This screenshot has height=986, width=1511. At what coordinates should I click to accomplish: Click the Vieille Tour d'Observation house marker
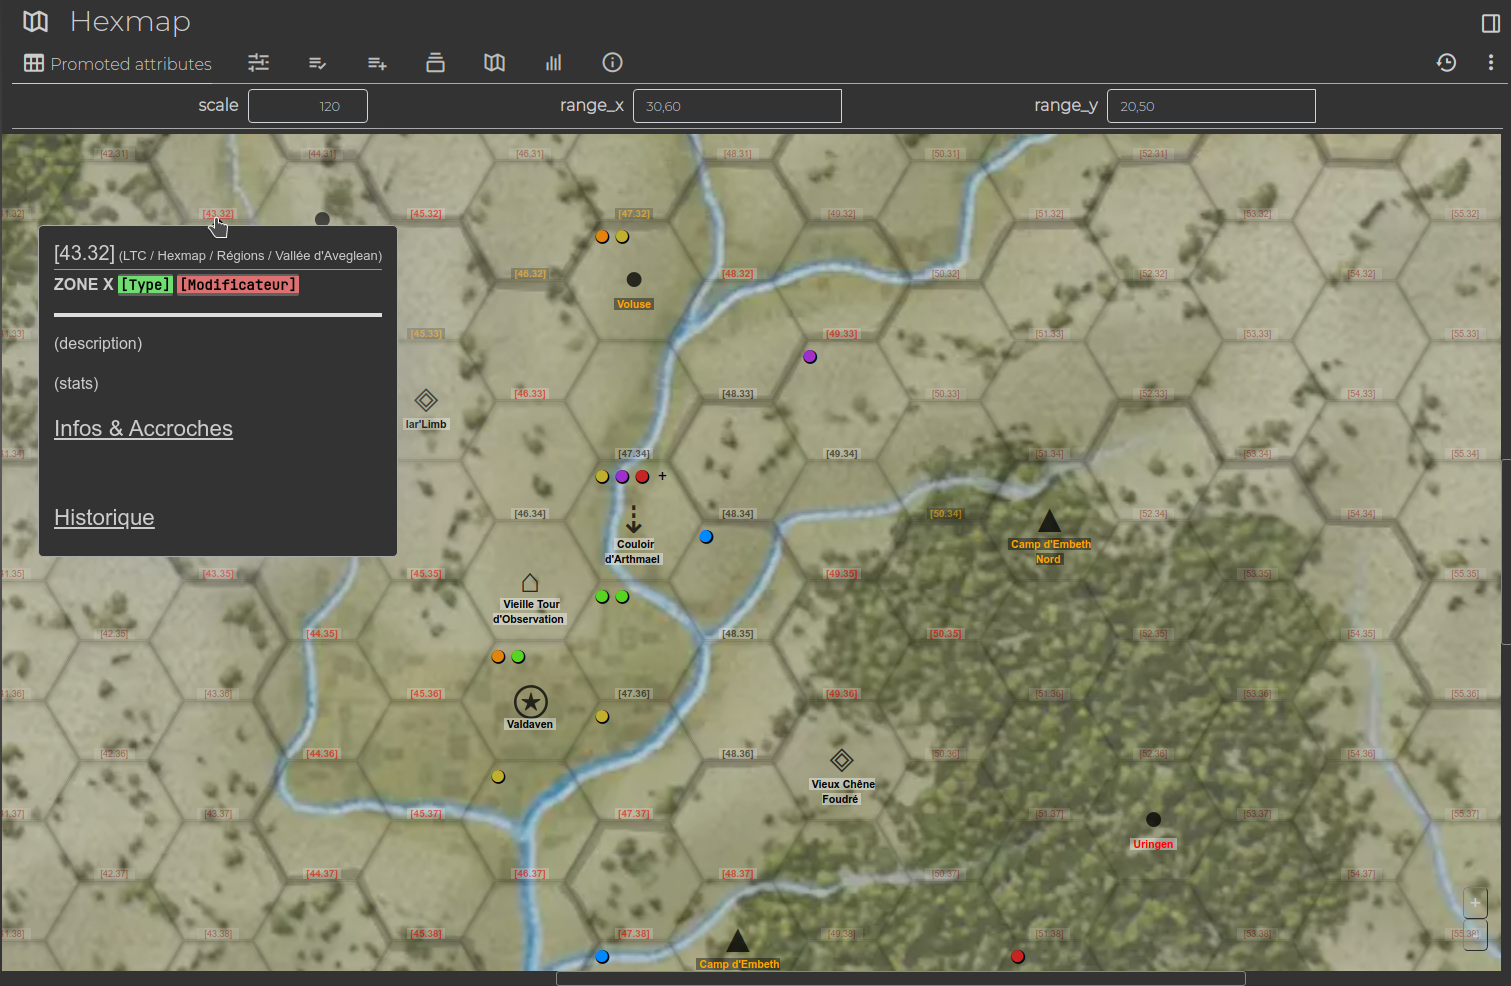tap(530, 583)
